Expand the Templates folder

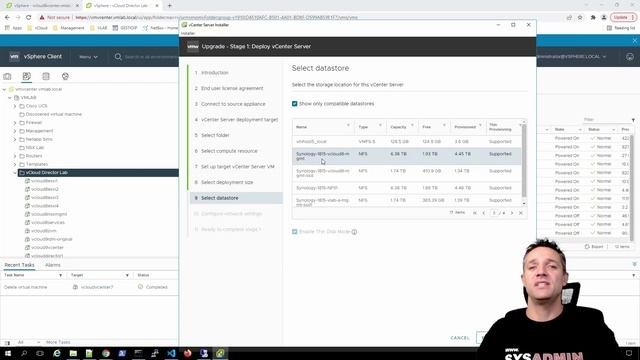point(15,164)
